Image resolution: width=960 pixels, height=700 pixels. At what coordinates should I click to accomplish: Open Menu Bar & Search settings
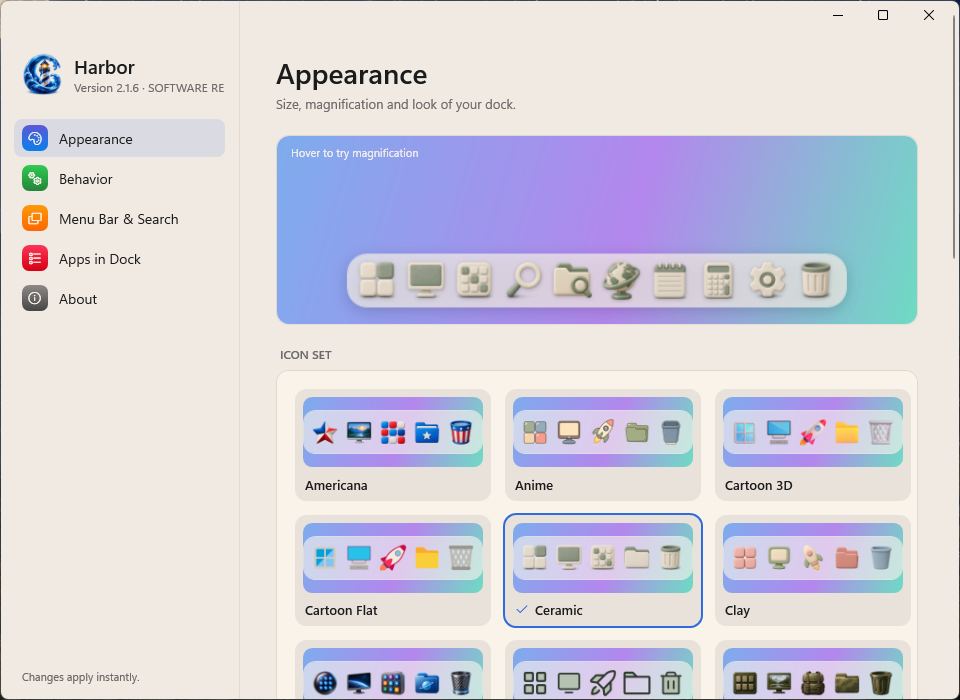click(x=119, y=219)
